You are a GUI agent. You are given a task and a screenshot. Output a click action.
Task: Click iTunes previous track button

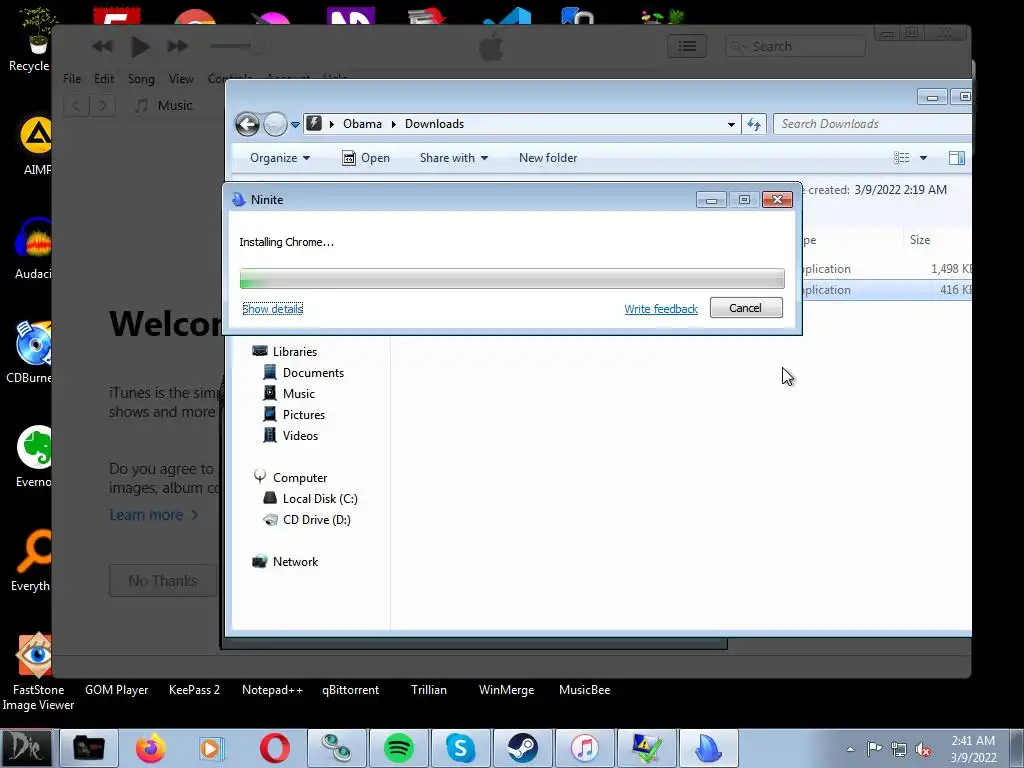103,46
